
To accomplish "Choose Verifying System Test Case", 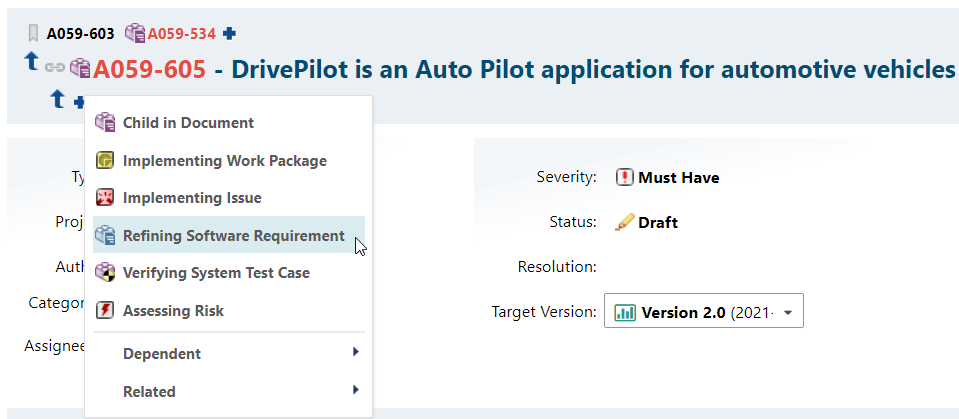I will [x=229, y=273].
